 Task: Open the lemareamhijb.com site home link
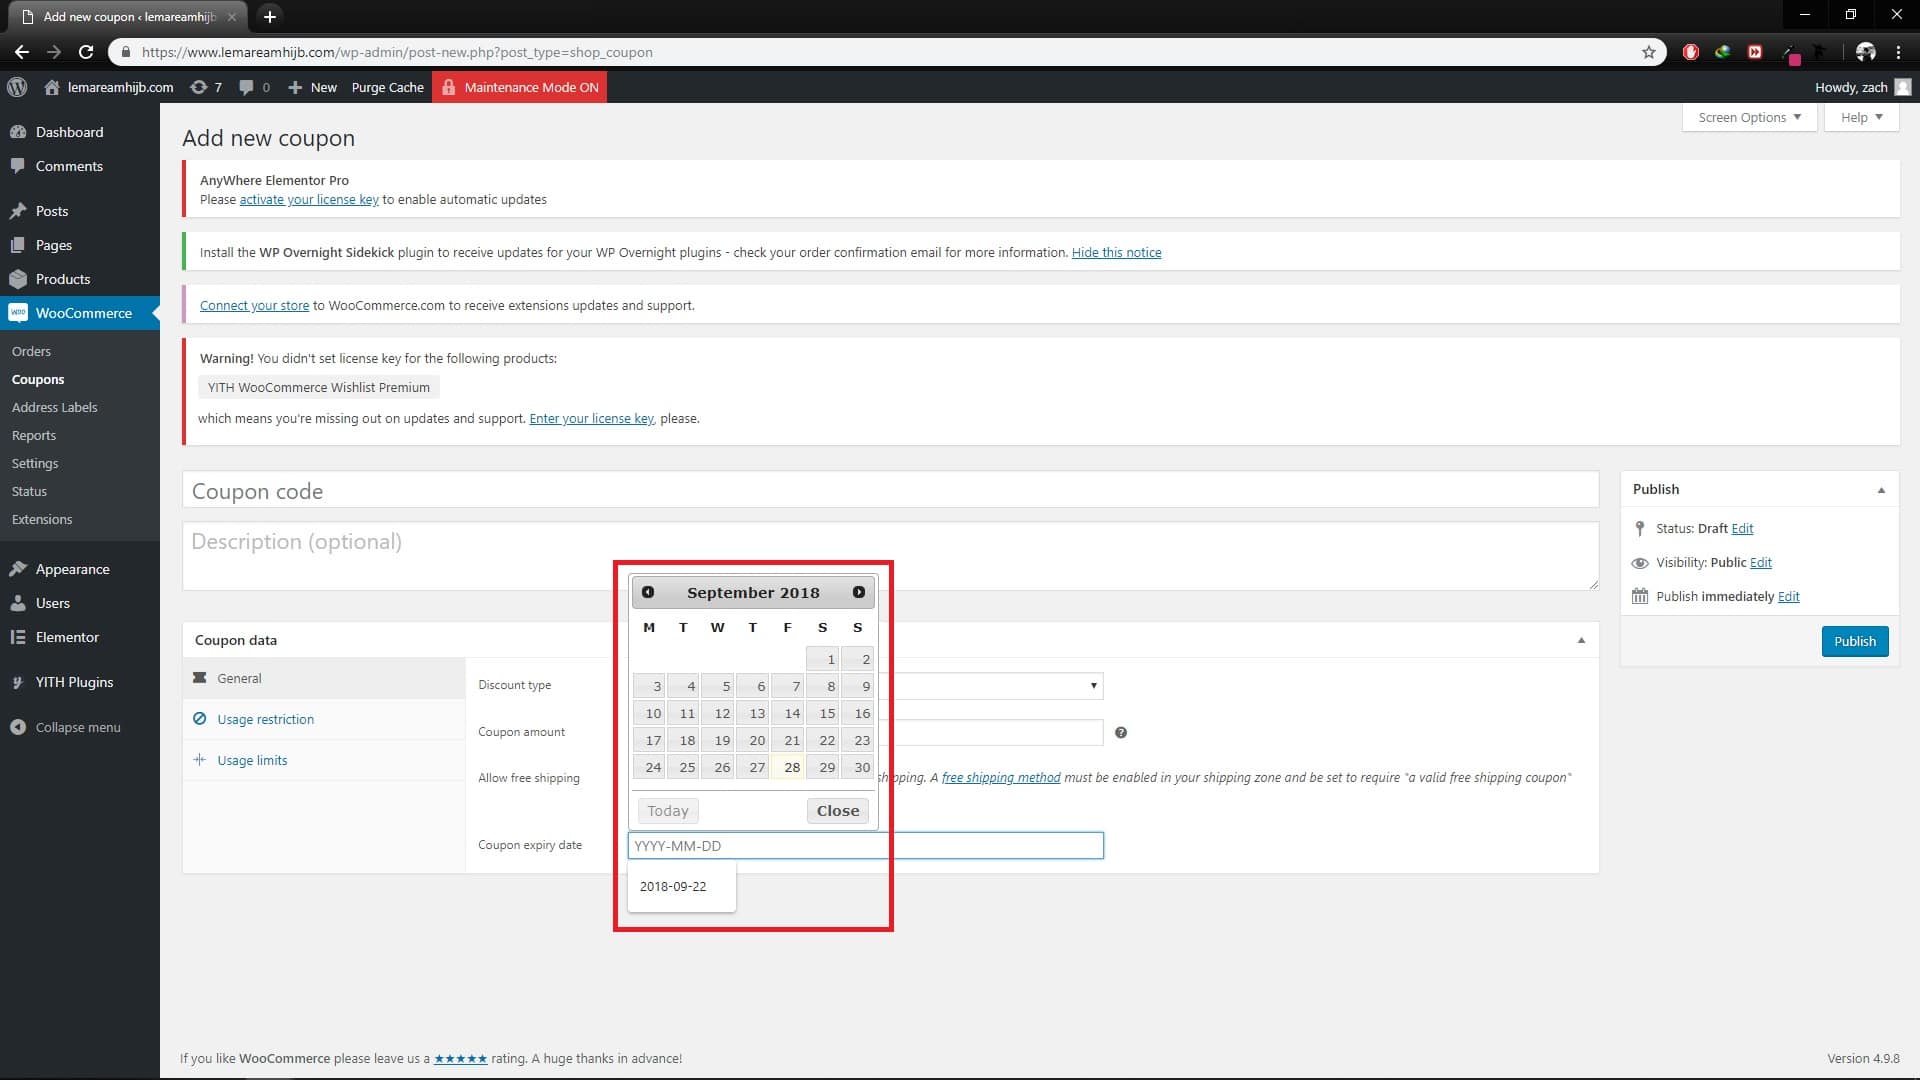coord(109,87)
